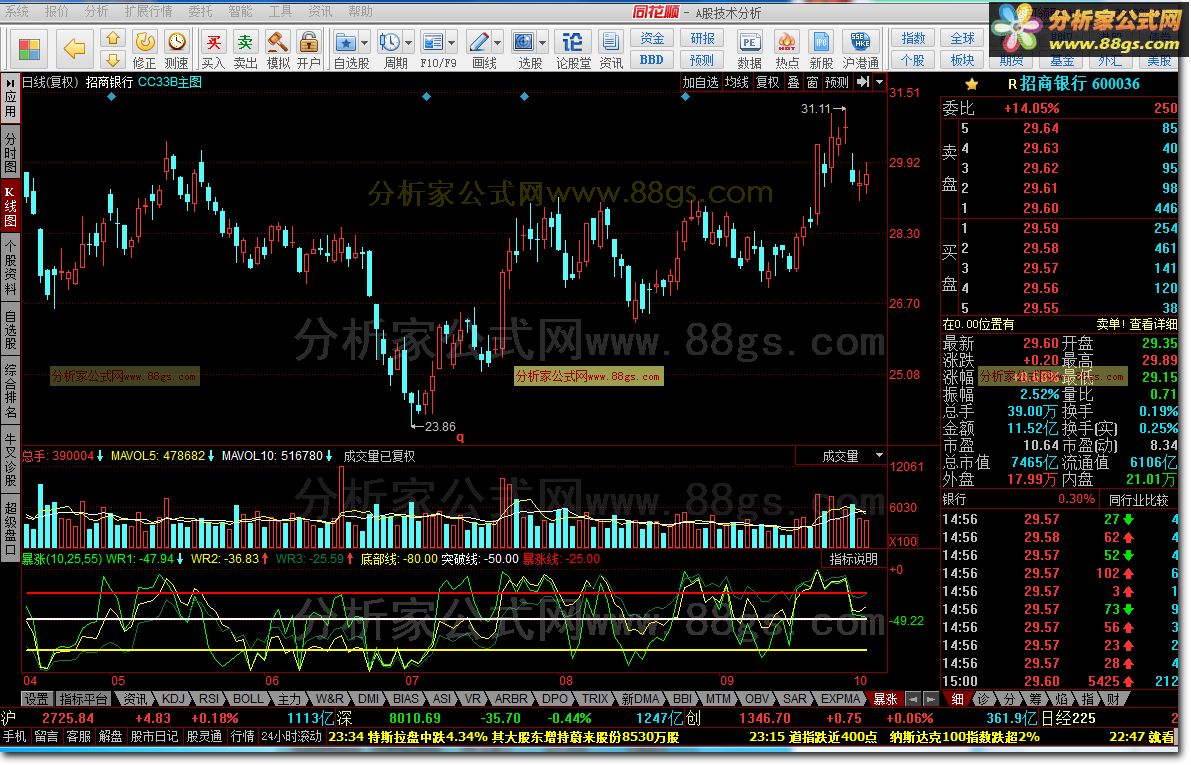This screenshot has width=1191, height=765.
Task: Click the 设置 settings button at bottom
Action: (x=36, y=699)
